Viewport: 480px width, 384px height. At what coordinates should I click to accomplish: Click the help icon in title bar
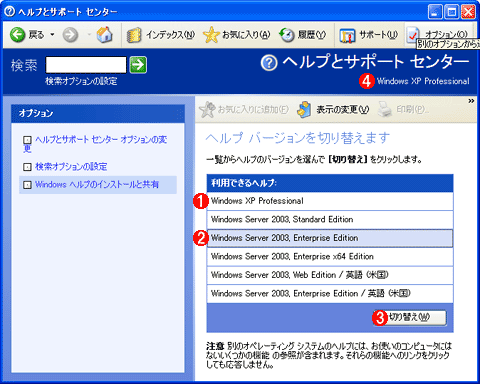click(9, 11)
